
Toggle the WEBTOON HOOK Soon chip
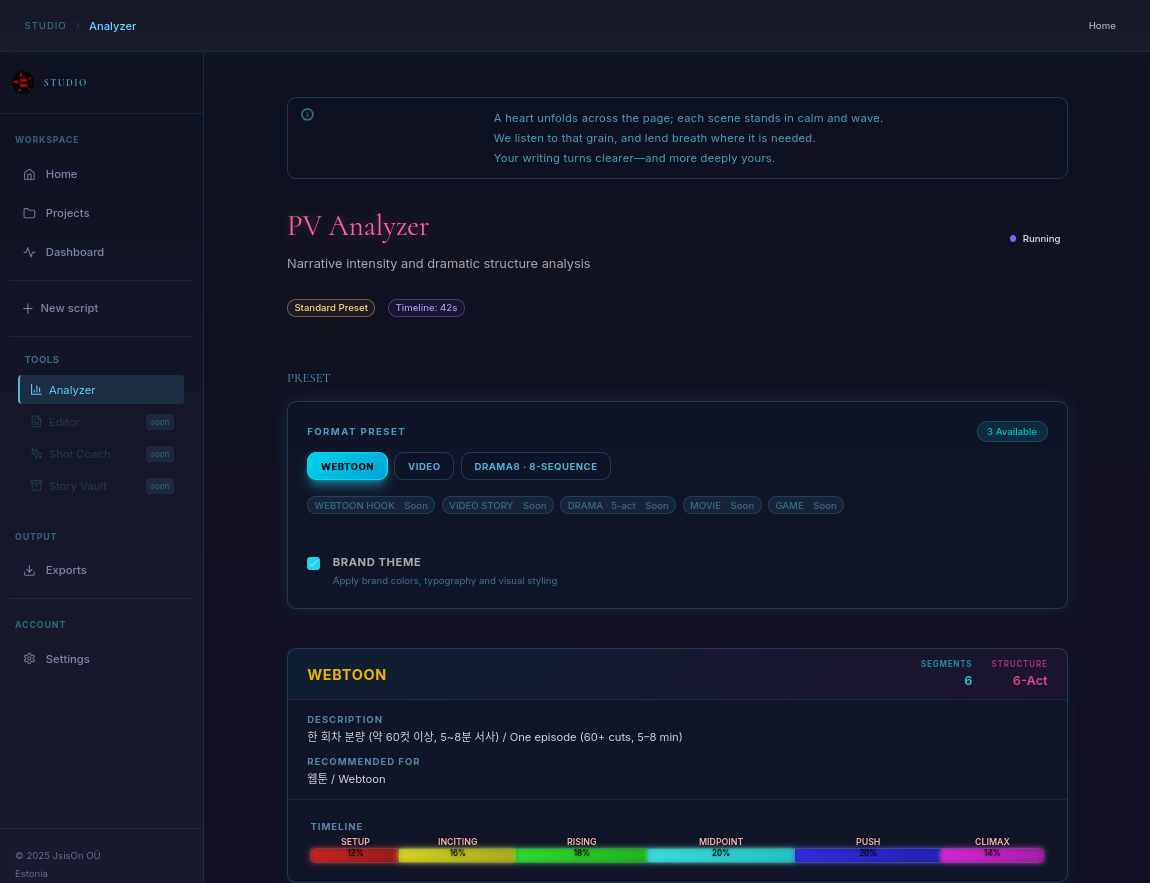(370, 505)
